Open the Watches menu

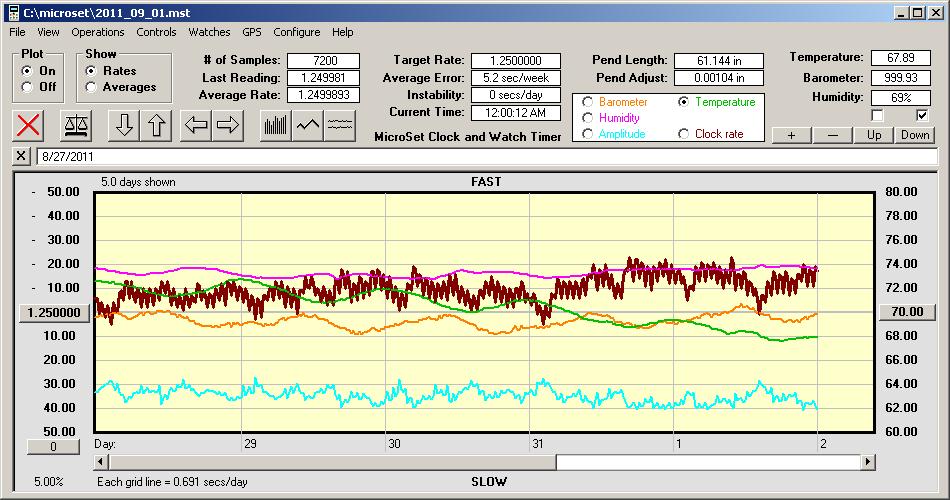(x=209, y=32)
